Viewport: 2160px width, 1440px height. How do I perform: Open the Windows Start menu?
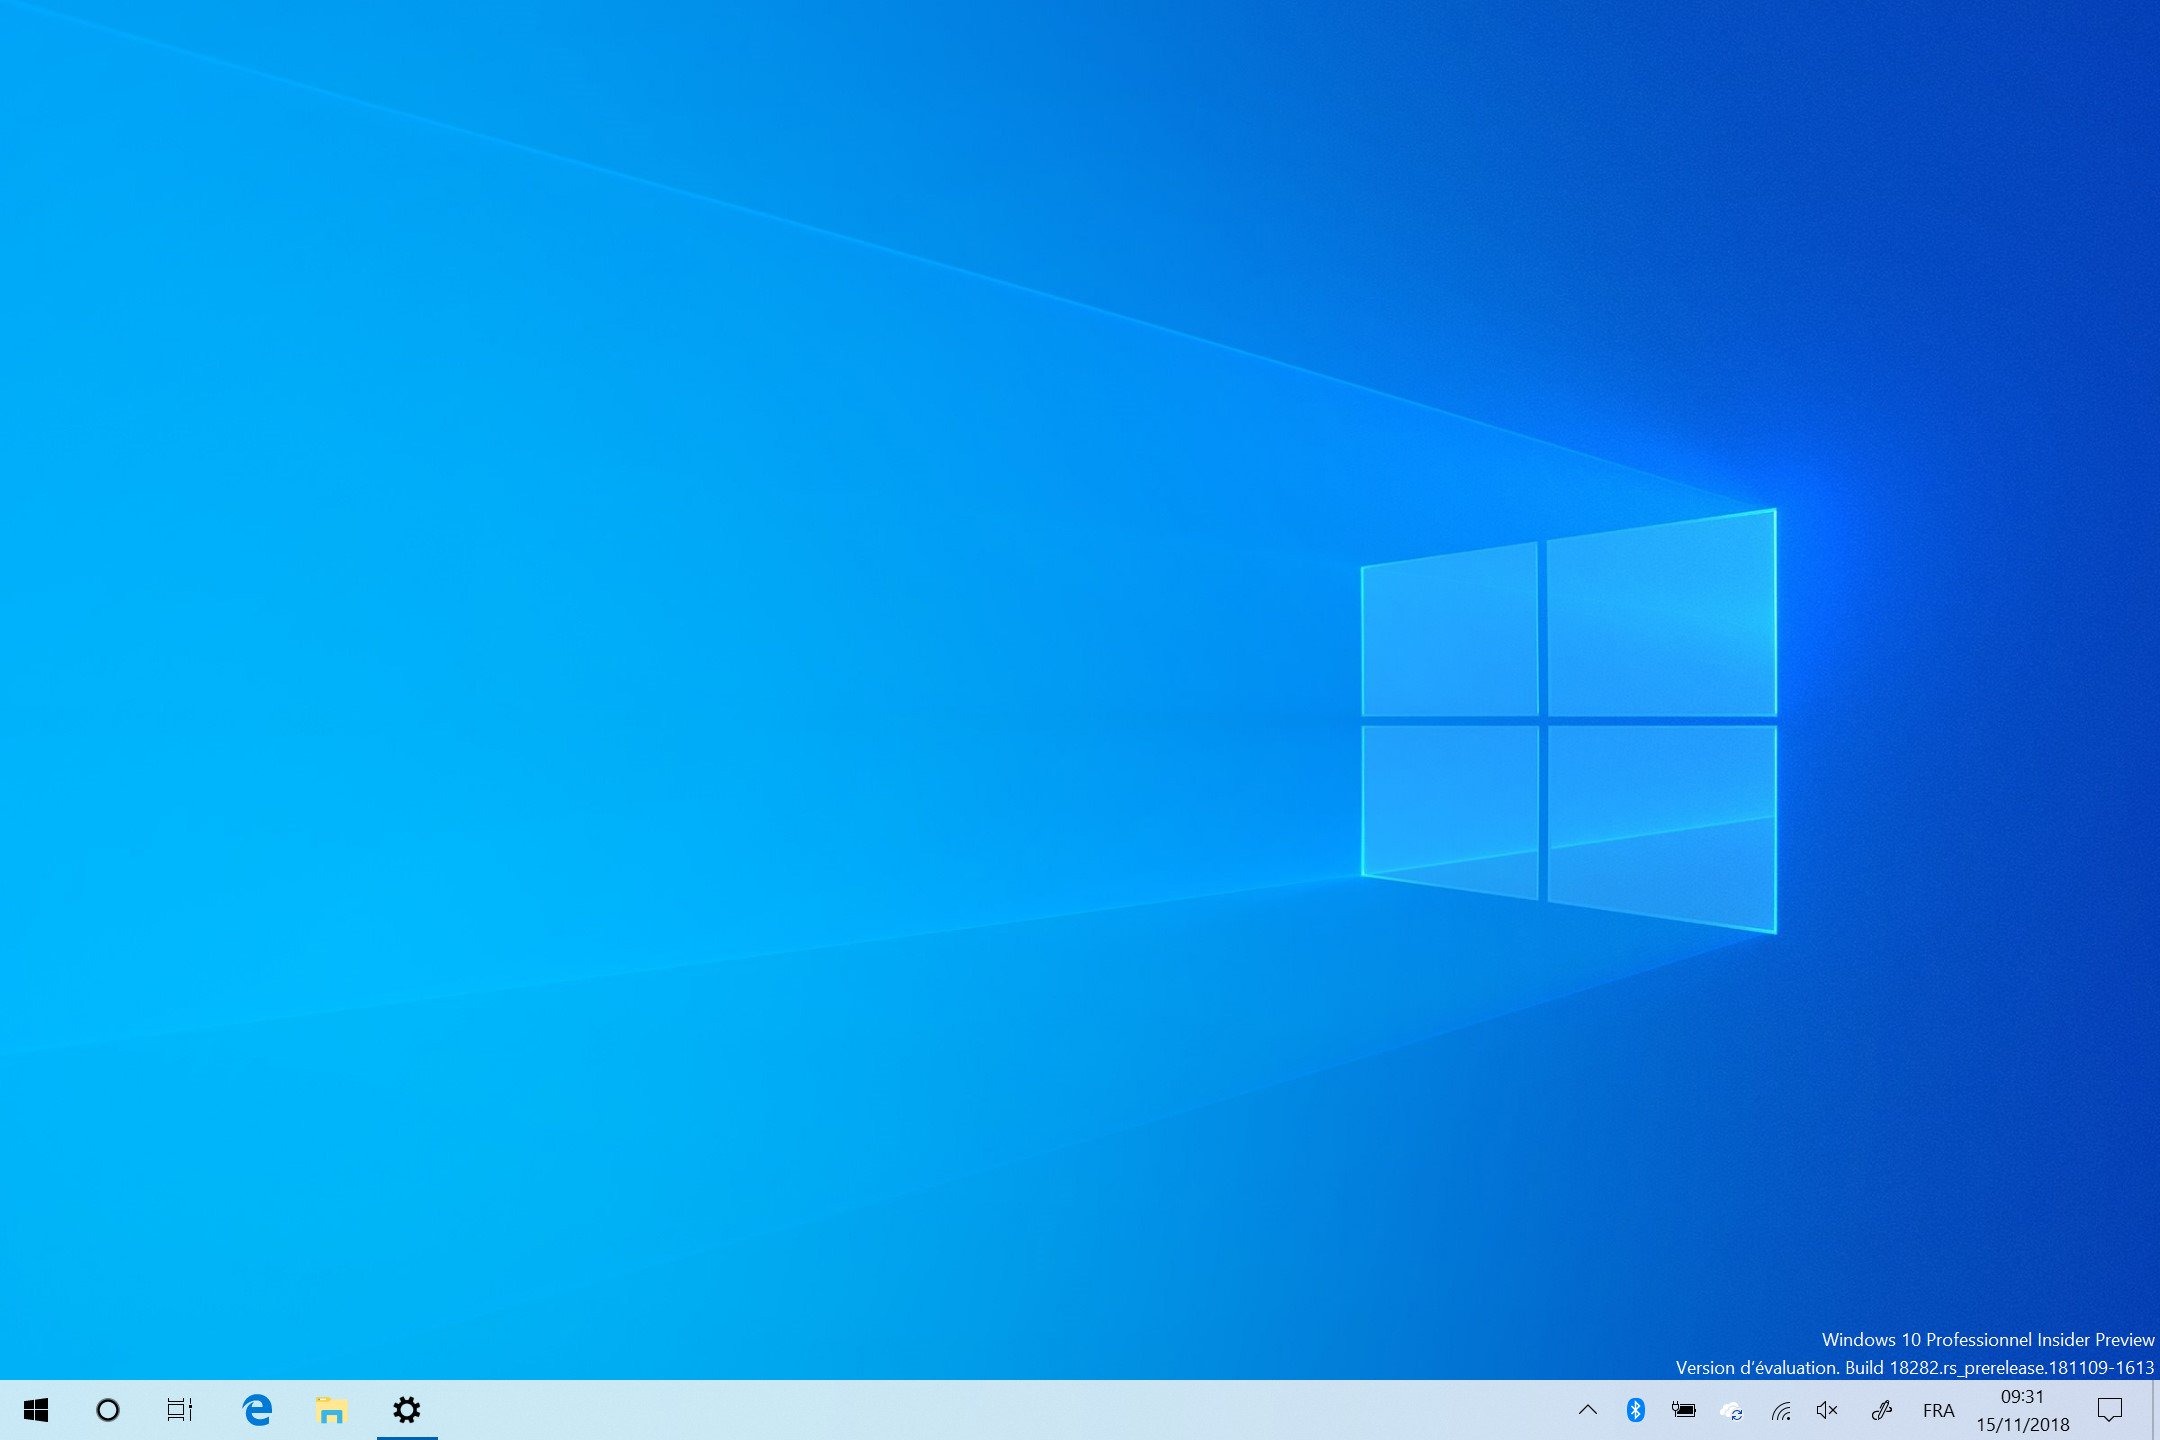(36, 1410)
